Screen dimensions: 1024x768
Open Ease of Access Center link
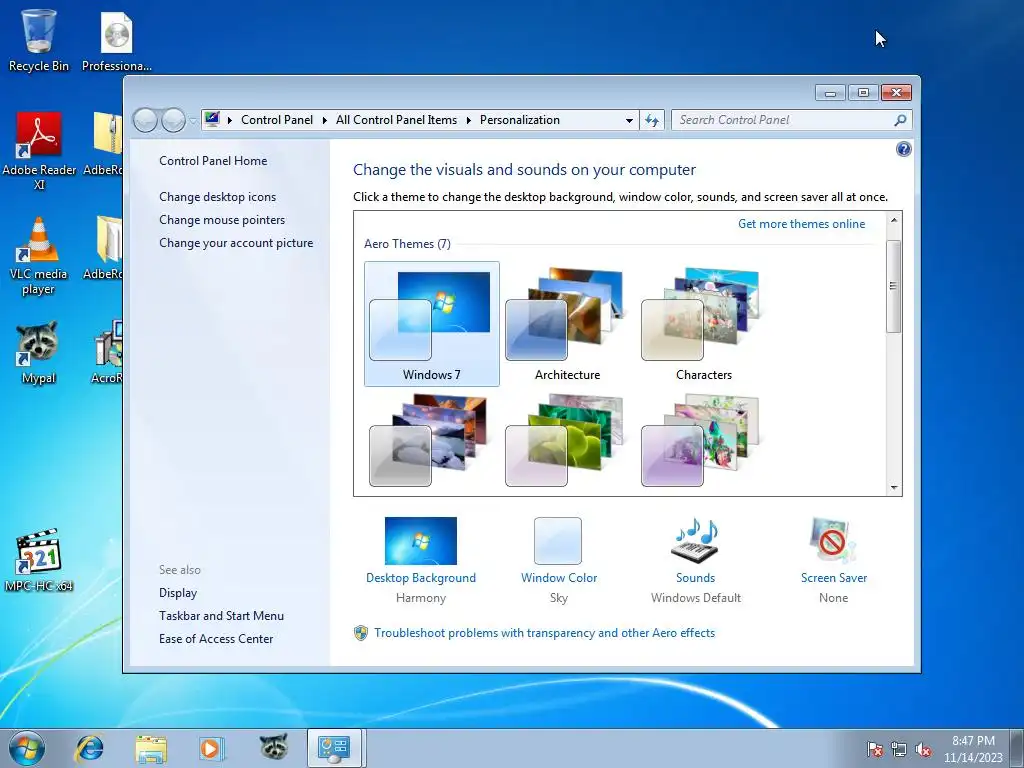click(x=216, y=639)
